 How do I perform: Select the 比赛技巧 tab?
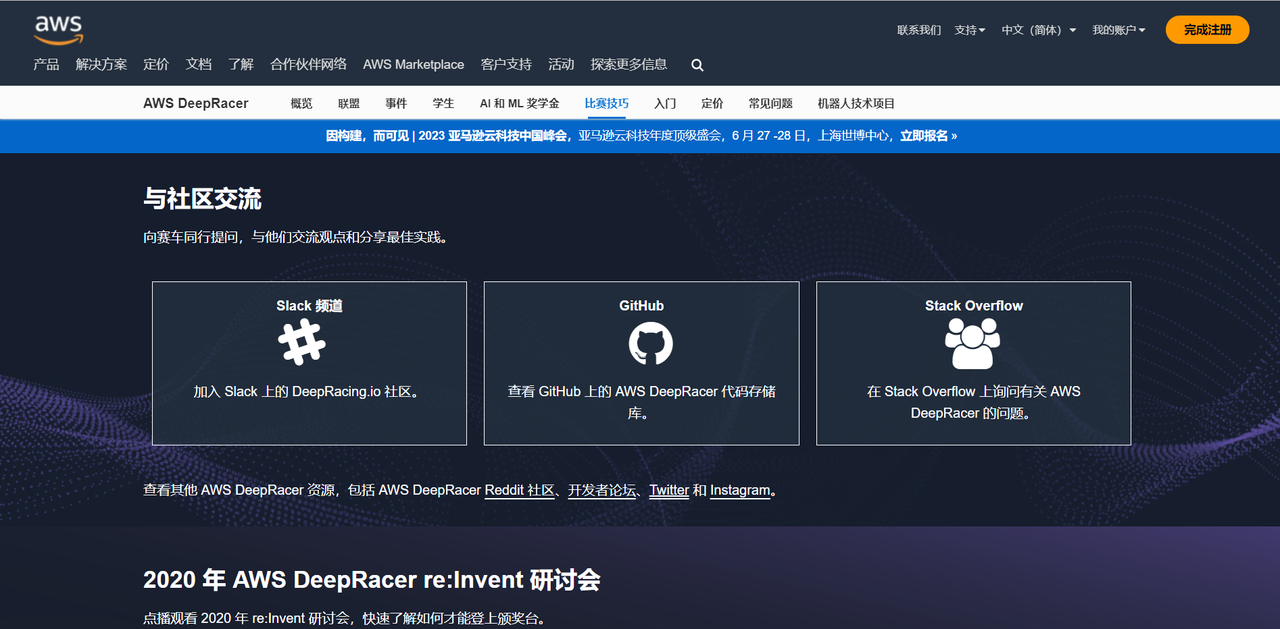[607, 103]
